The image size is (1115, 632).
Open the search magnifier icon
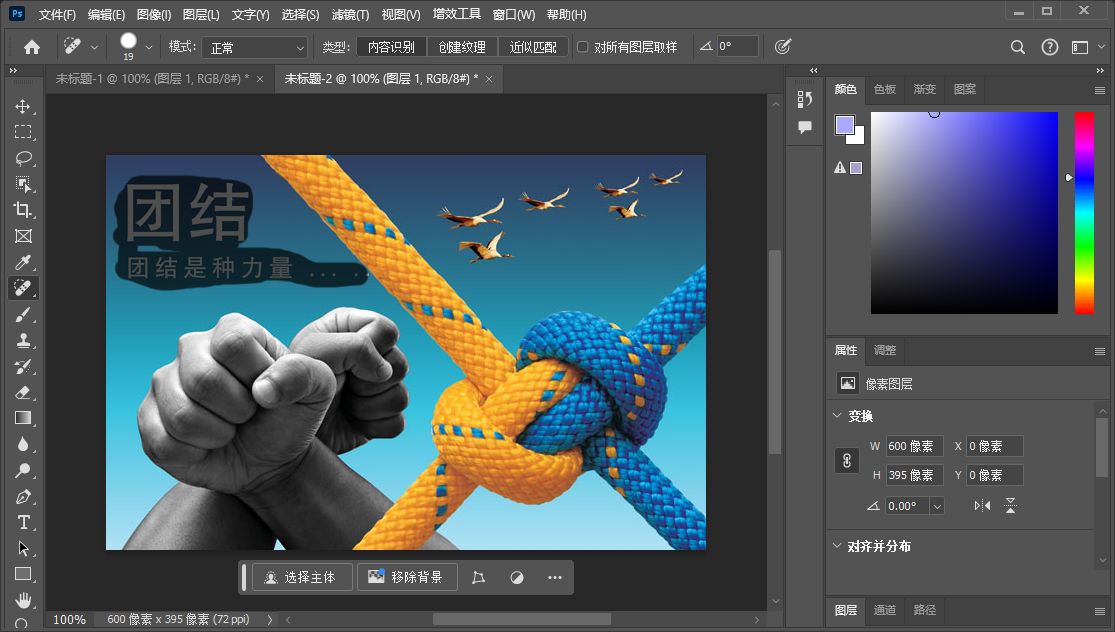[1018, 47]
